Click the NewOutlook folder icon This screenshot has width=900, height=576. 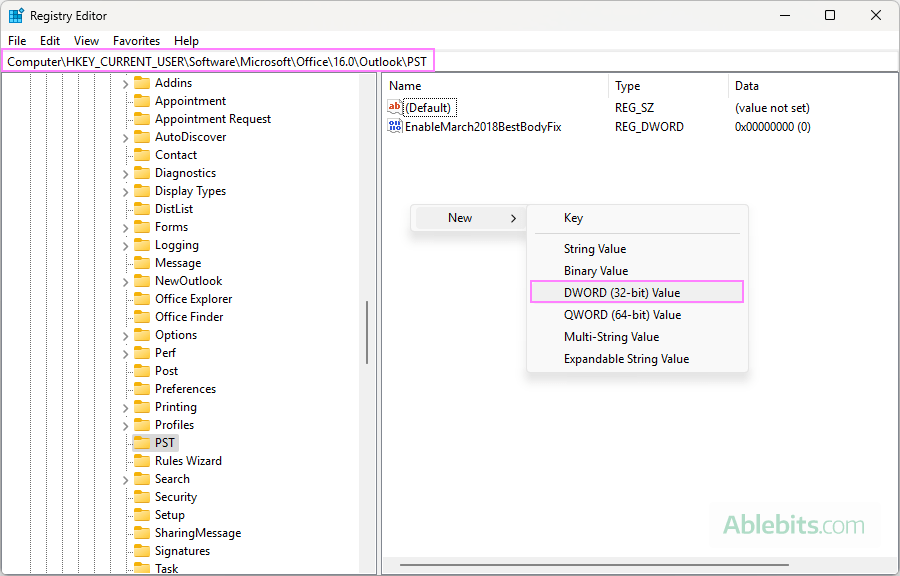pyautogui.click(x=142, y=281)
